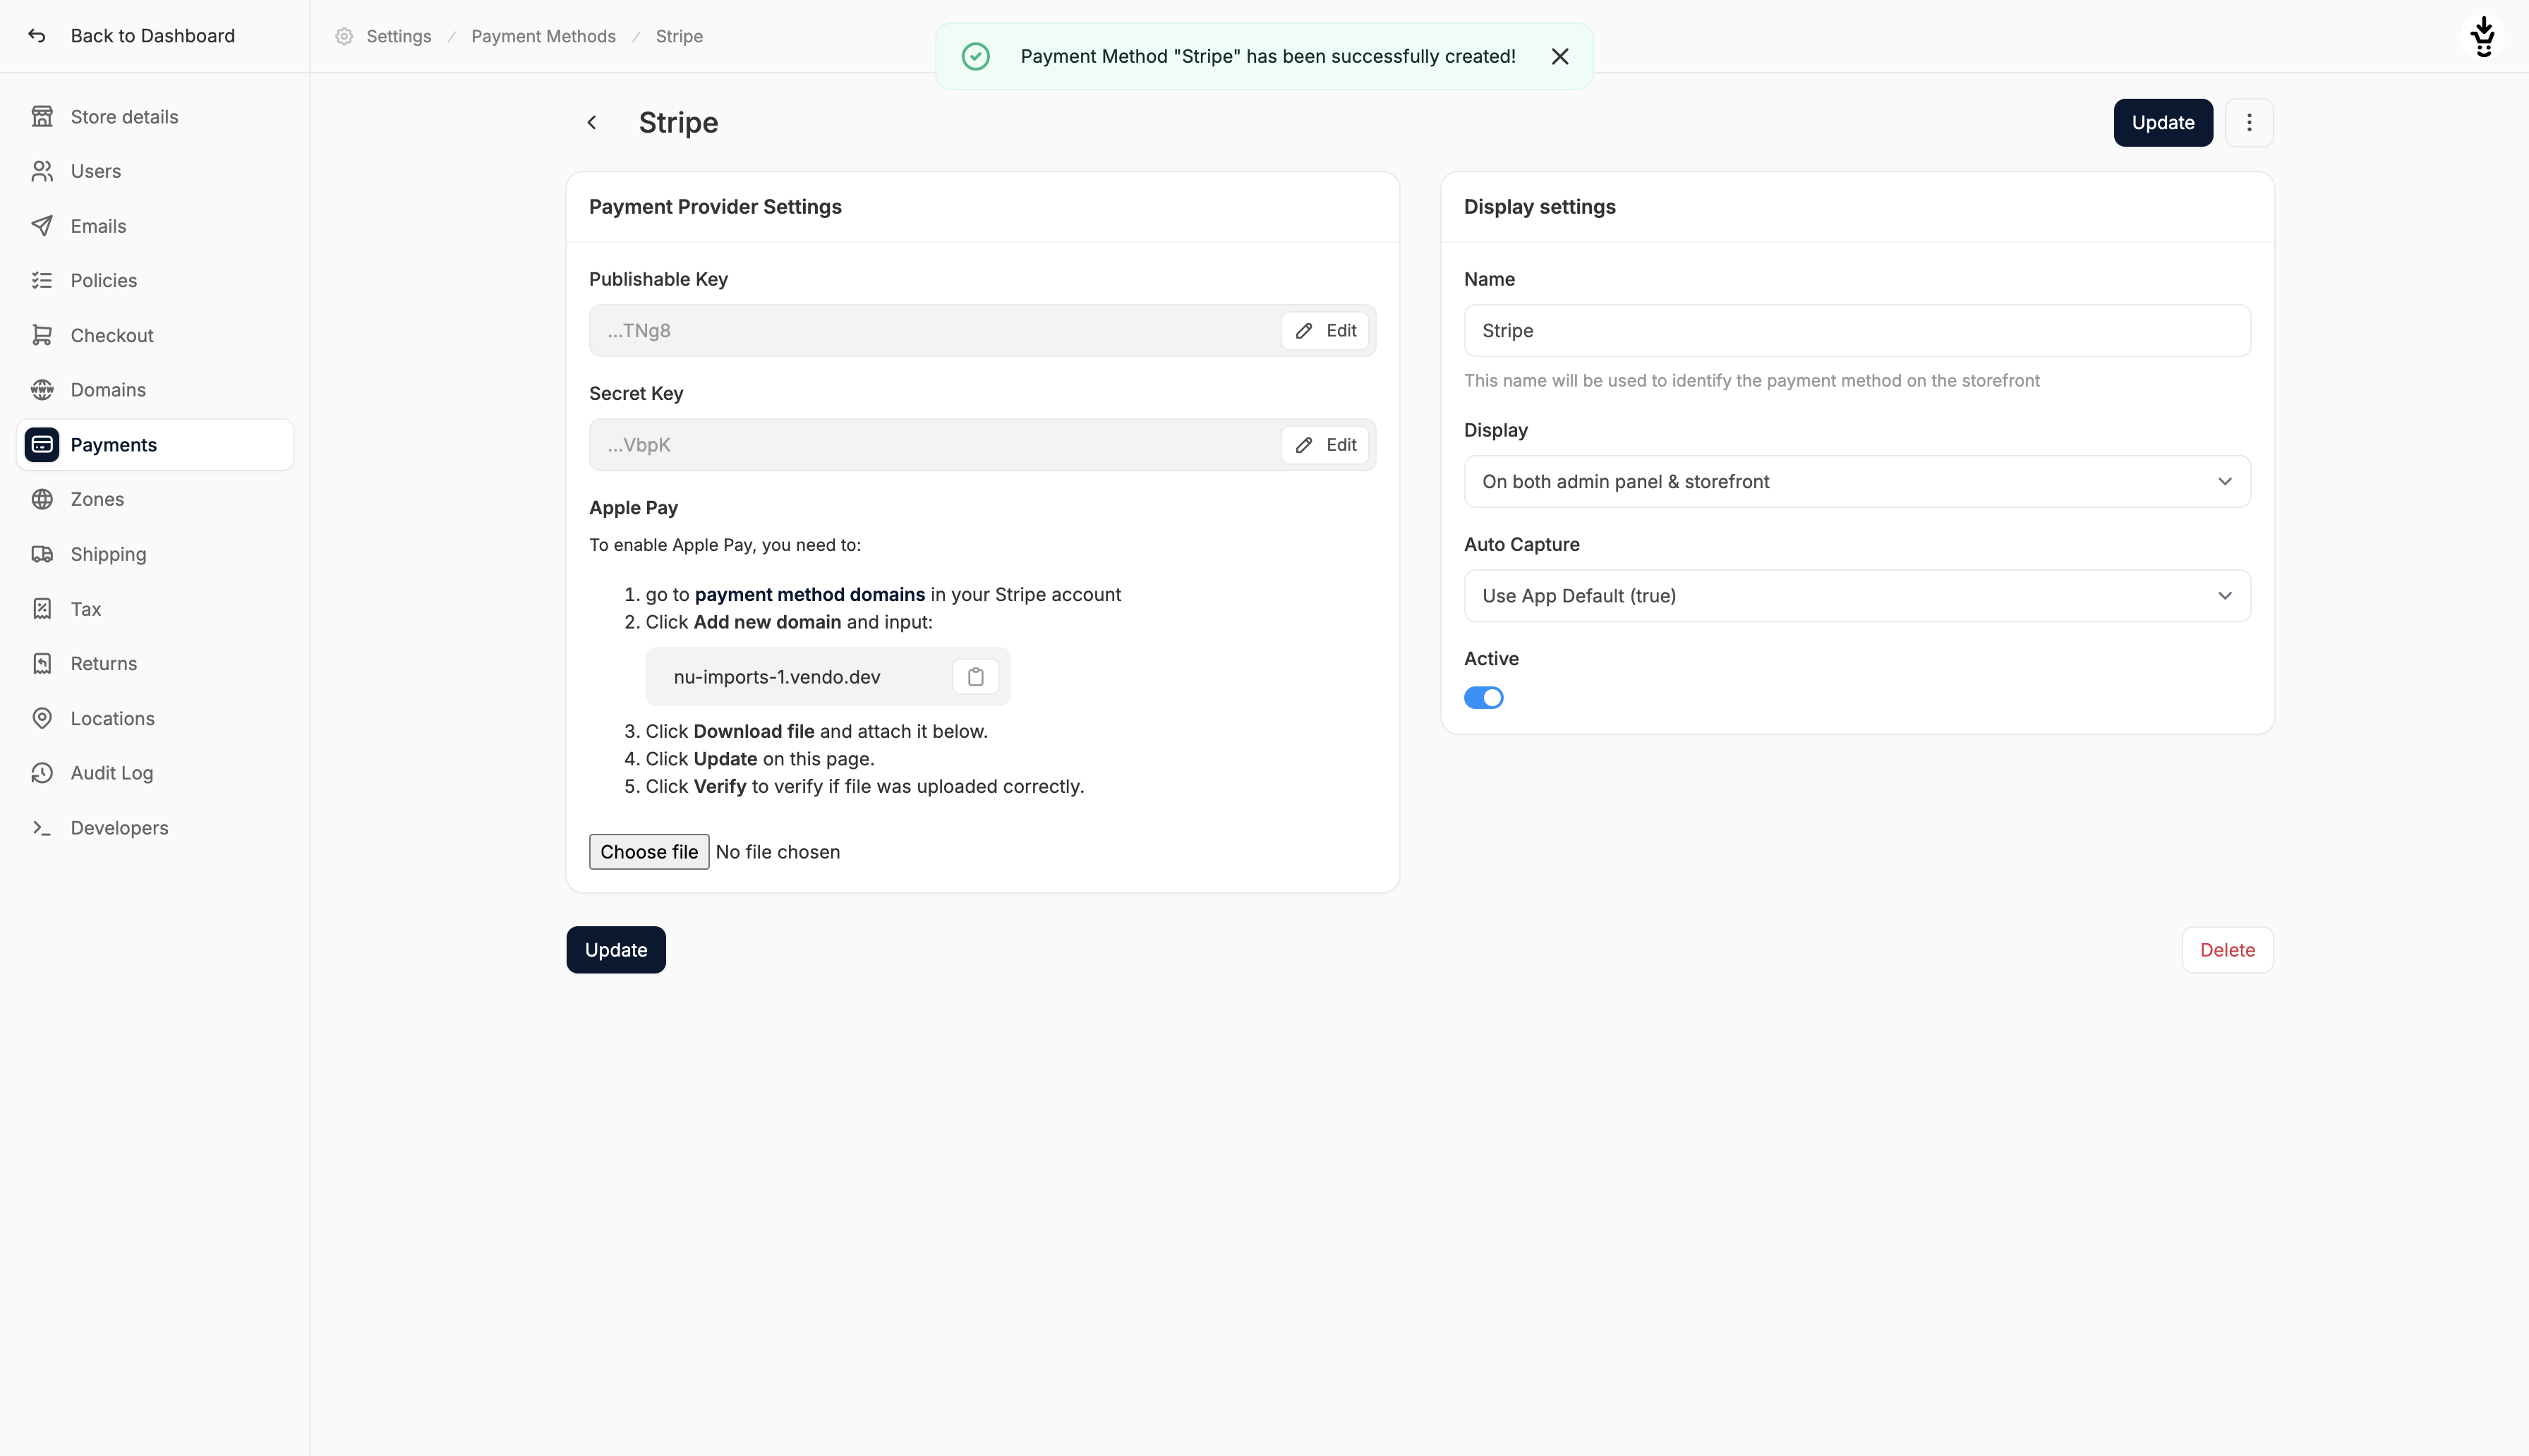Image resolution: width=2529 pixels, height=1456 pixels.
Task: Open Domains in sidebar
Action: click(155, 390)
